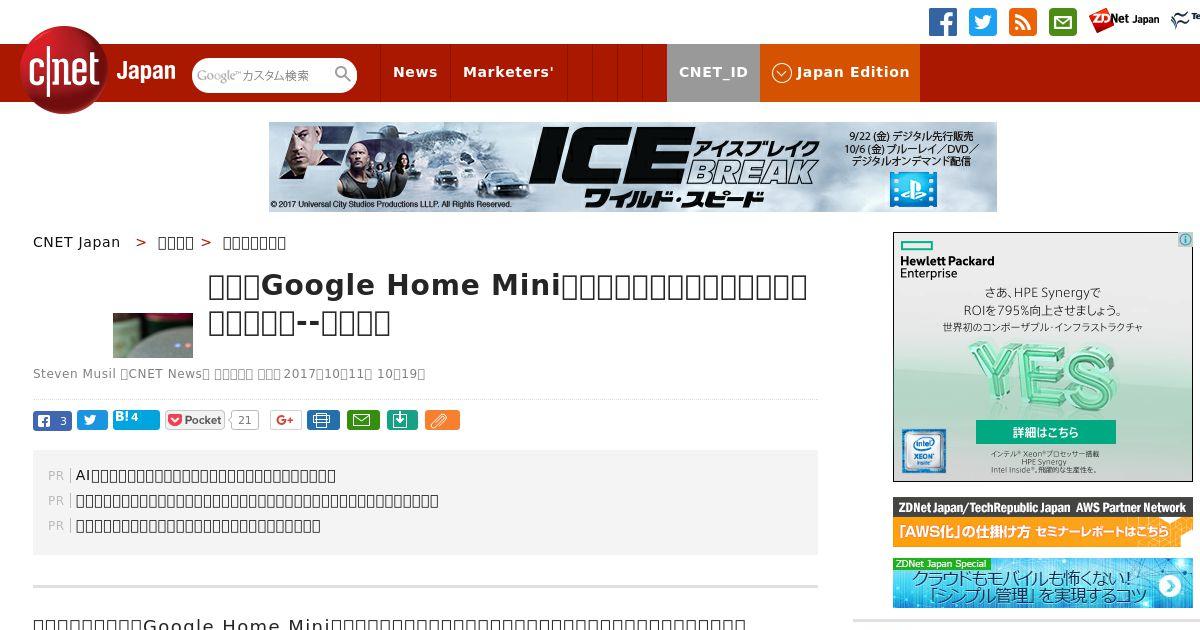1200x630 pixels.
Task: Open the AWS化の仕掛け方 seminar banner
Action: coord(1043,522)
